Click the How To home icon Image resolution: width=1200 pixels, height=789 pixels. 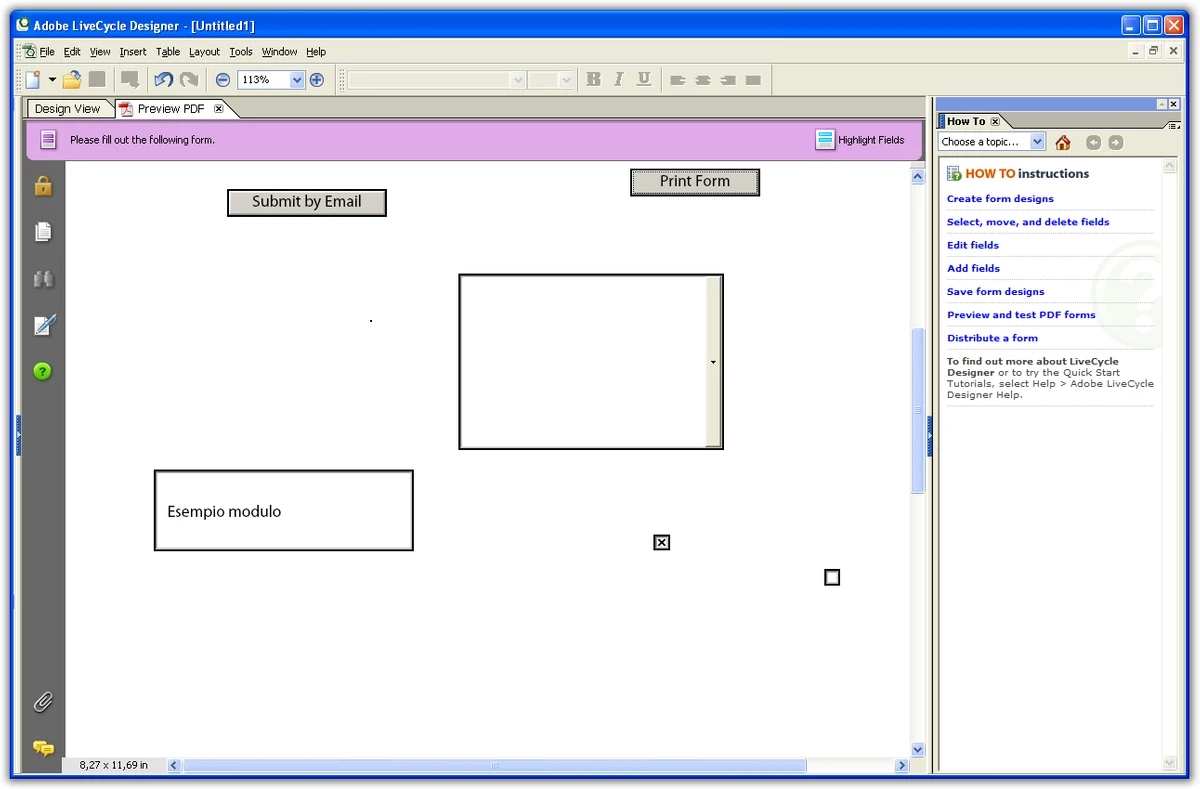click(x=1063, y=142)
